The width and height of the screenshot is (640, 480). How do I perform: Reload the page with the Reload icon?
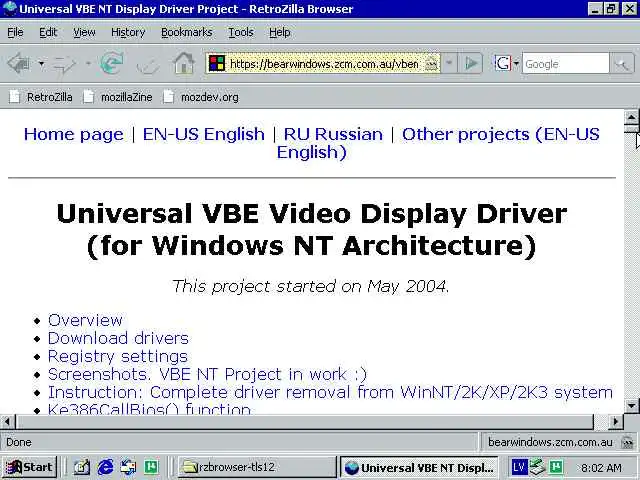[112, 63]
